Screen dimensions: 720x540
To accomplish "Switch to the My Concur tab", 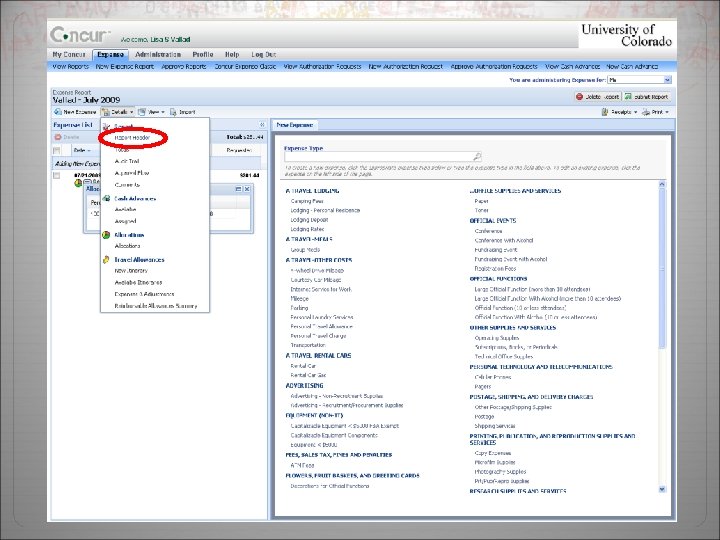I will [69, 55].
